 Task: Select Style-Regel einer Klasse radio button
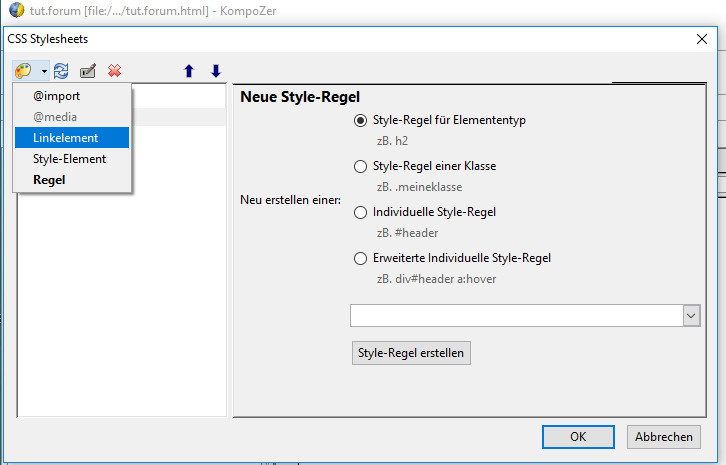coord(360,166)
